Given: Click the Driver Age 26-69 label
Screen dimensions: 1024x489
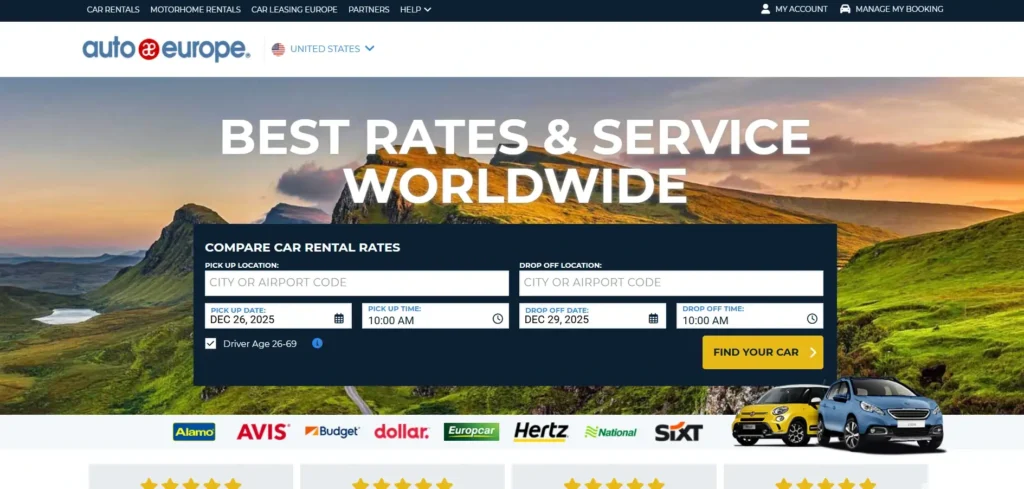Looking at the screenshot, I should coord(260,343).
